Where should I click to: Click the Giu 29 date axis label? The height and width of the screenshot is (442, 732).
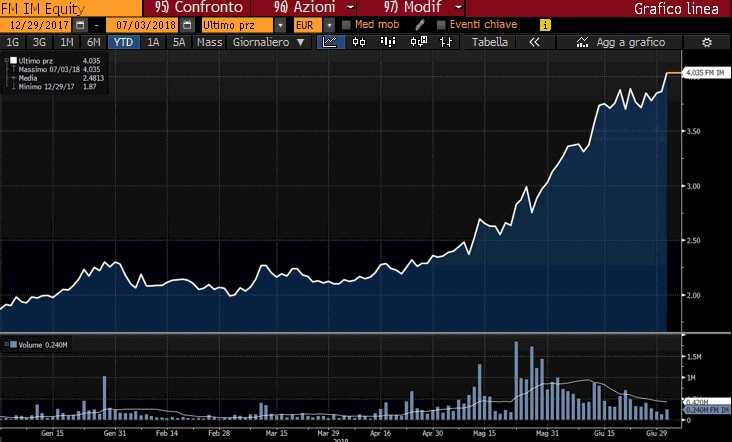[657, 433]
